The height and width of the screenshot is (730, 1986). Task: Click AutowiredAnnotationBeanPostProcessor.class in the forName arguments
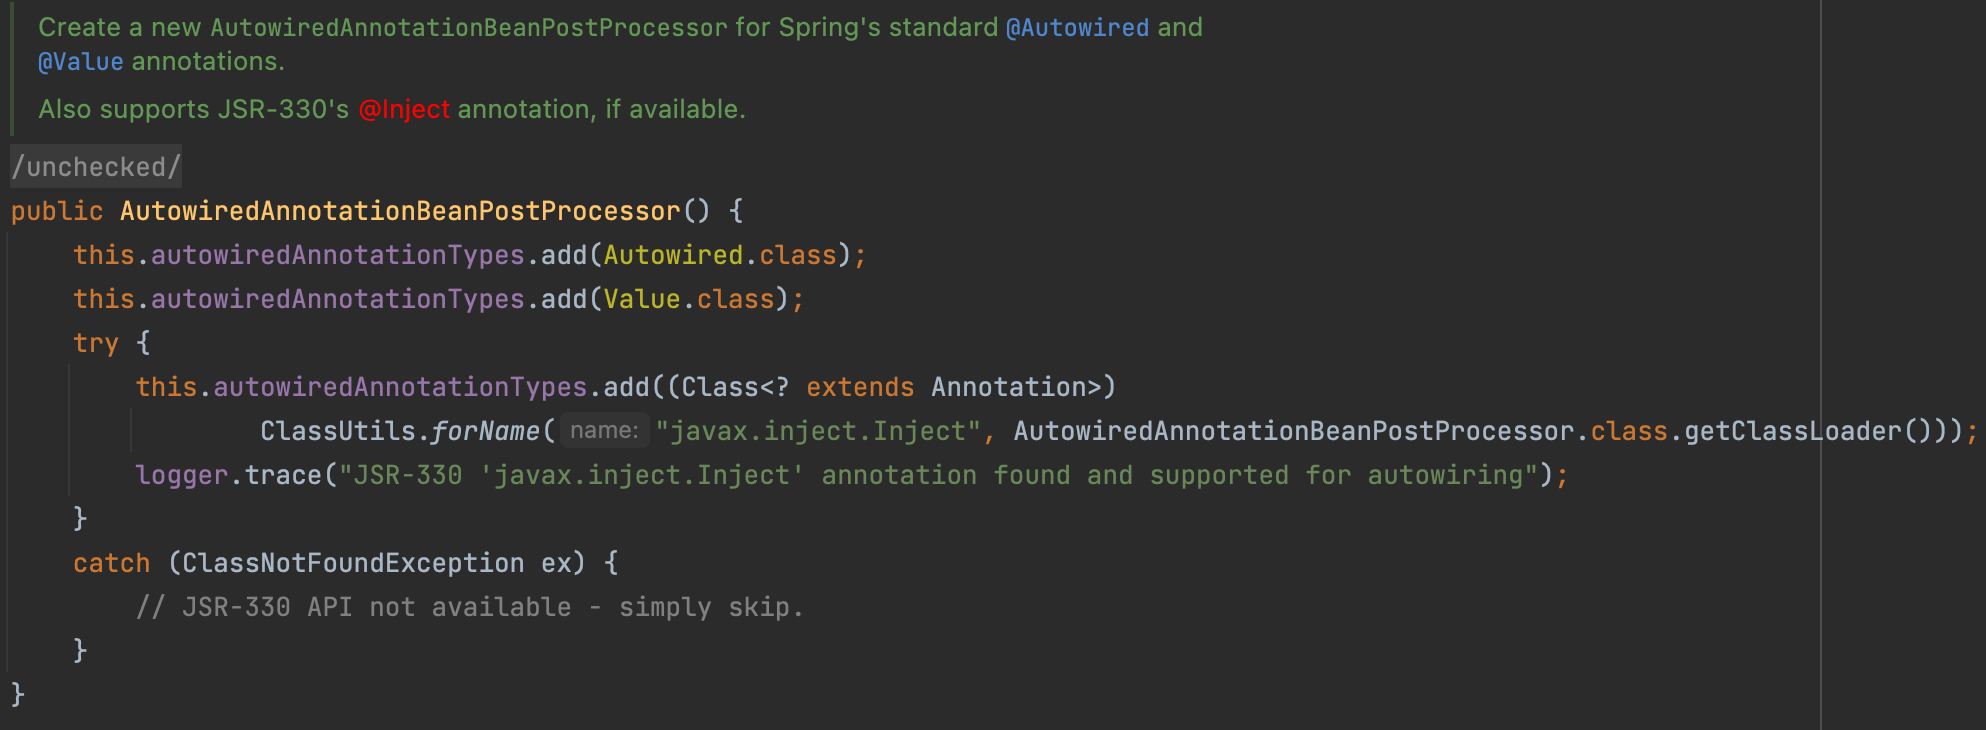pos(1341,431)
